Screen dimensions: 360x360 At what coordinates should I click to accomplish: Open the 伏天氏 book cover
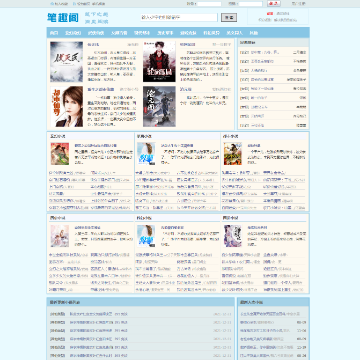click(66, 62)
